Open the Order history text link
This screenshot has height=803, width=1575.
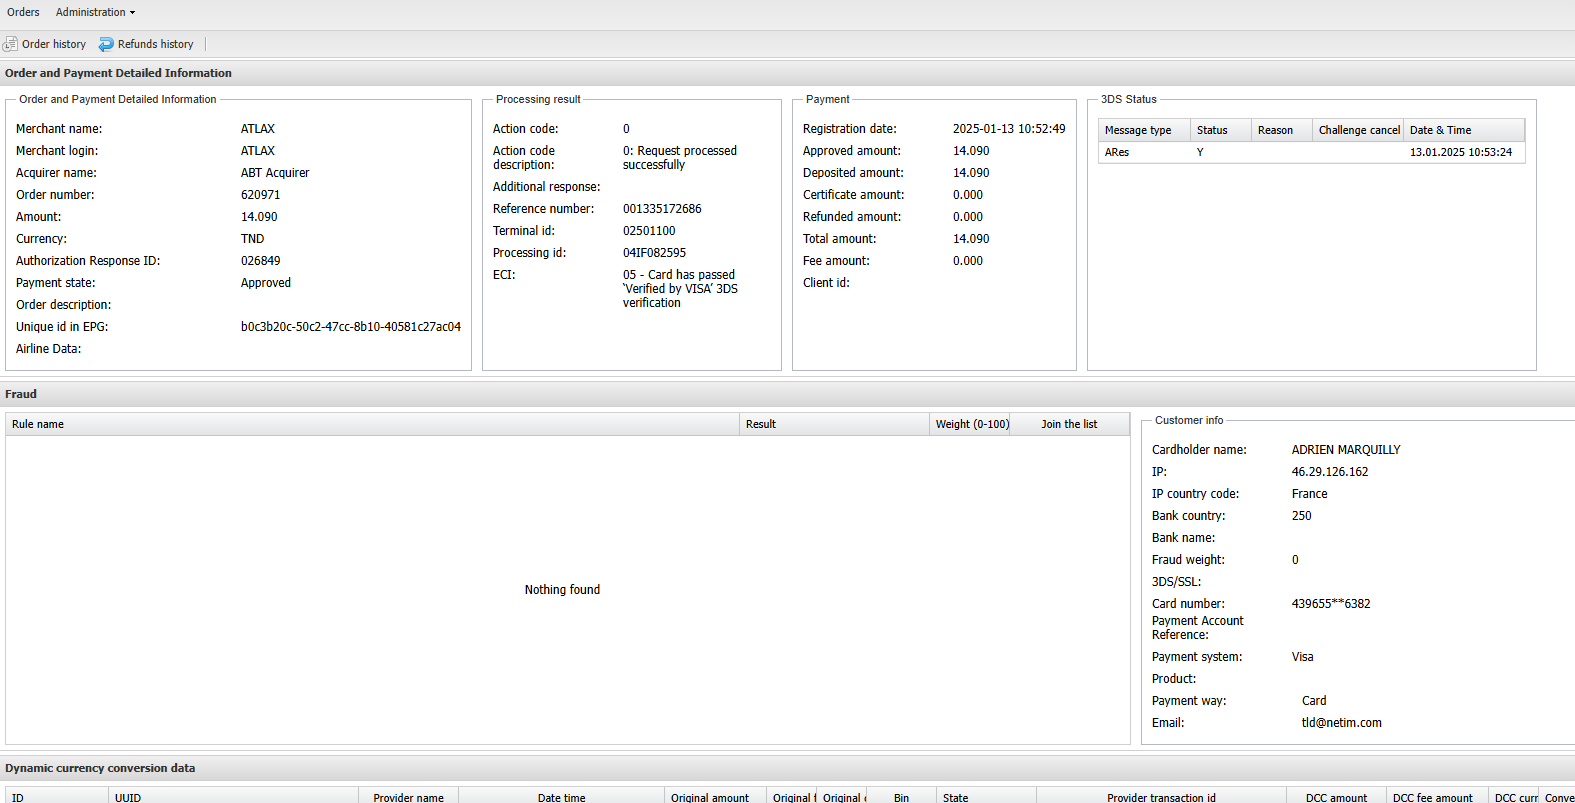pyautogui.click(x=54, y=44)
